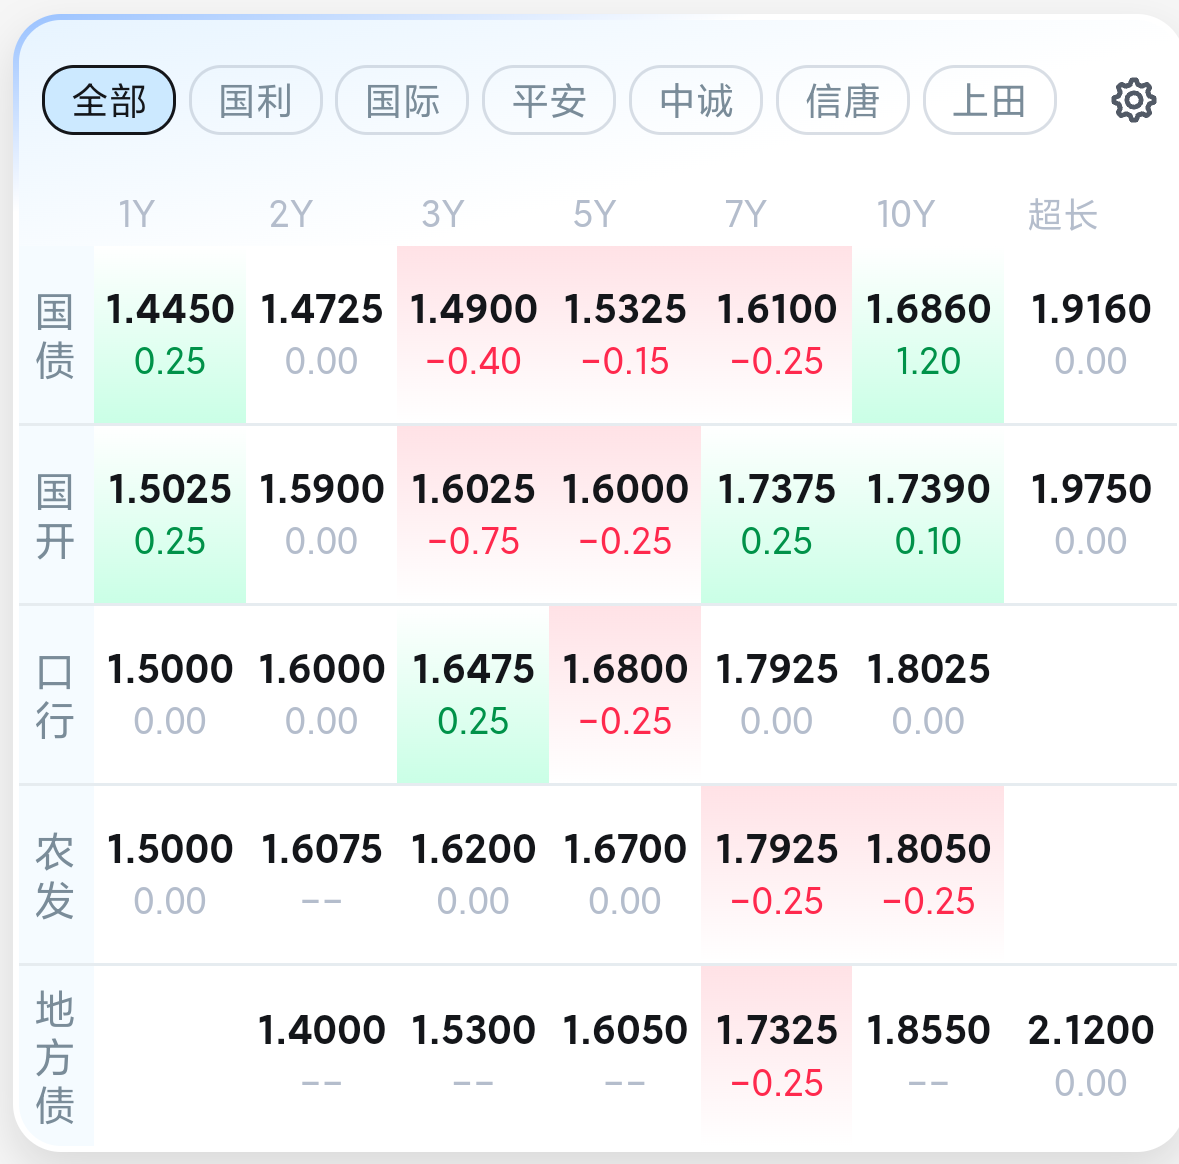Select 地方债 超长 yield 2.1200
This screenshot has height=1164, width=1179.
pos(1090,1056)
